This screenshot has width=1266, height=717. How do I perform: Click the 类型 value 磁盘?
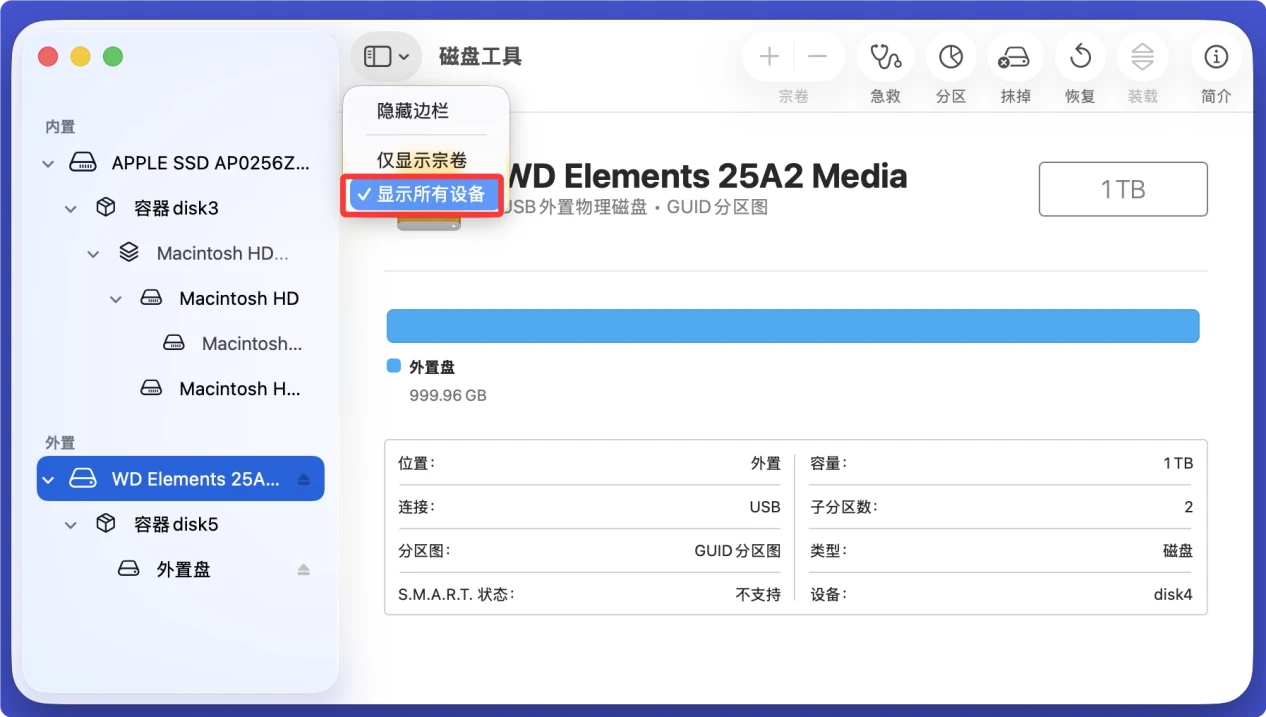click(1178, 551)
